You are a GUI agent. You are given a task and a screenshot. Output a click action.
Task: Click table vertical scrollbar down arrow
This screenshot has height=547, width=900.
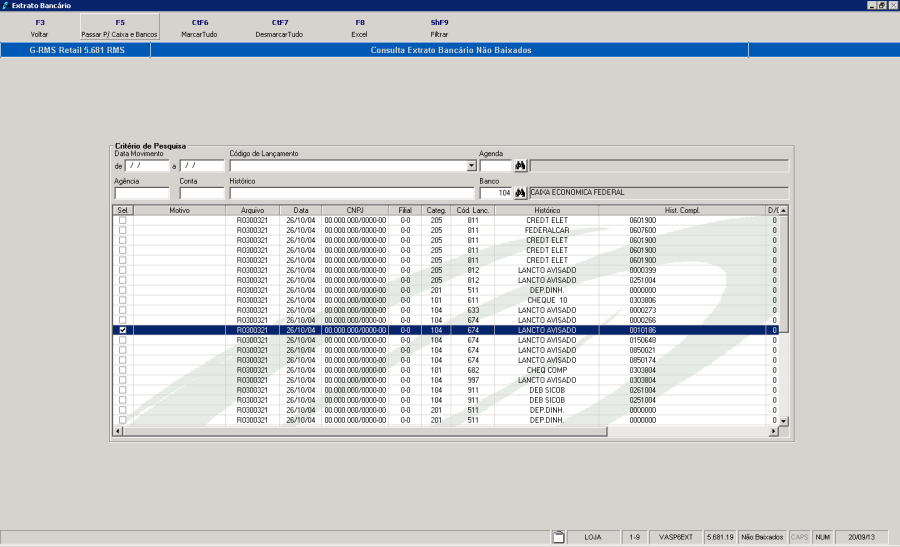point(783,421)
